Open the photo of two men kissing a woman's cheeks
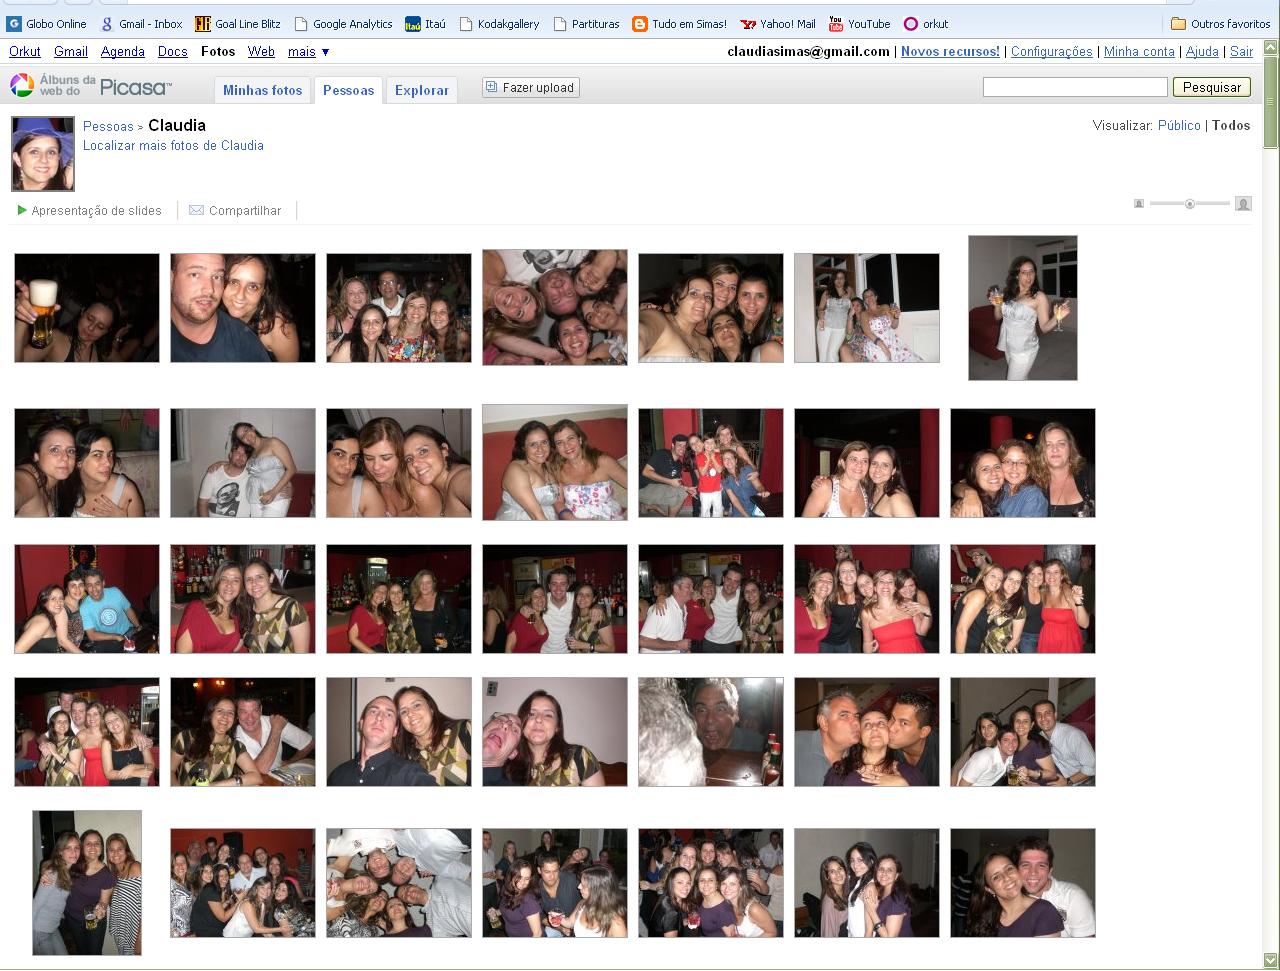1280x971 pixels. (x=867, y=732)
